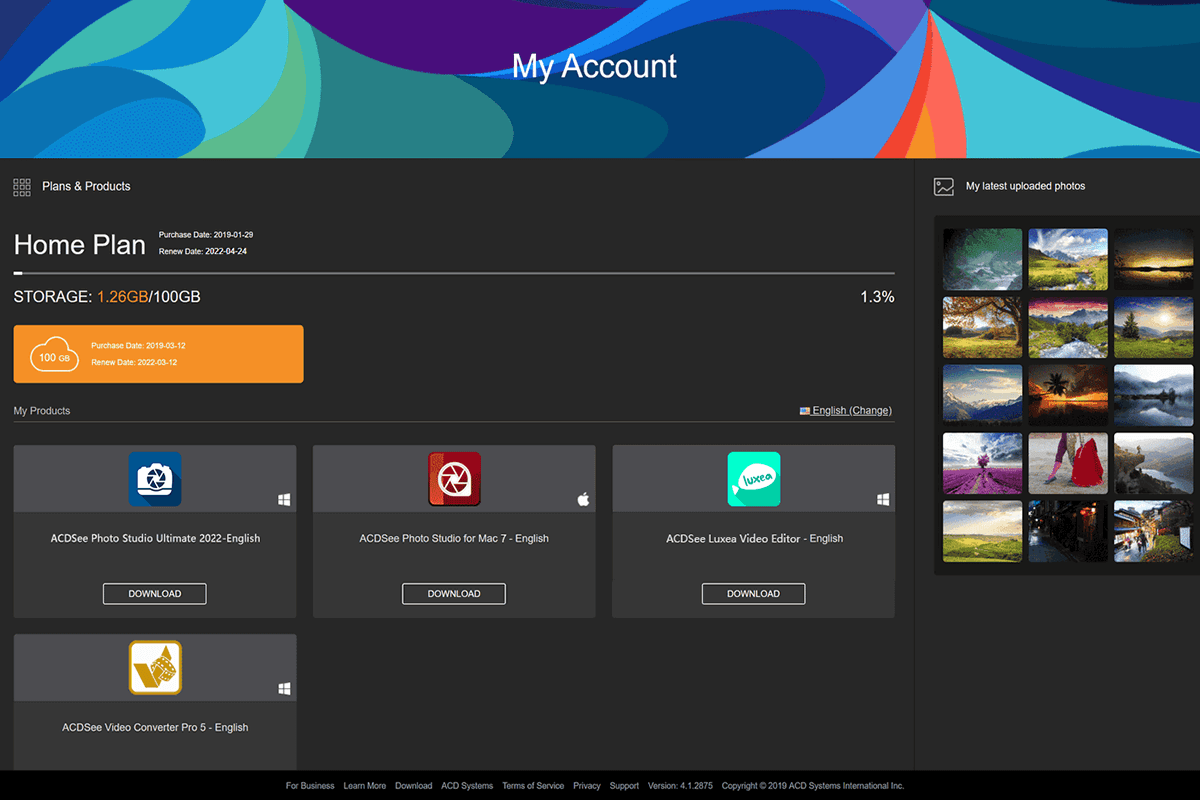
Task: Click the My Products label
Action: coord(42,411)
